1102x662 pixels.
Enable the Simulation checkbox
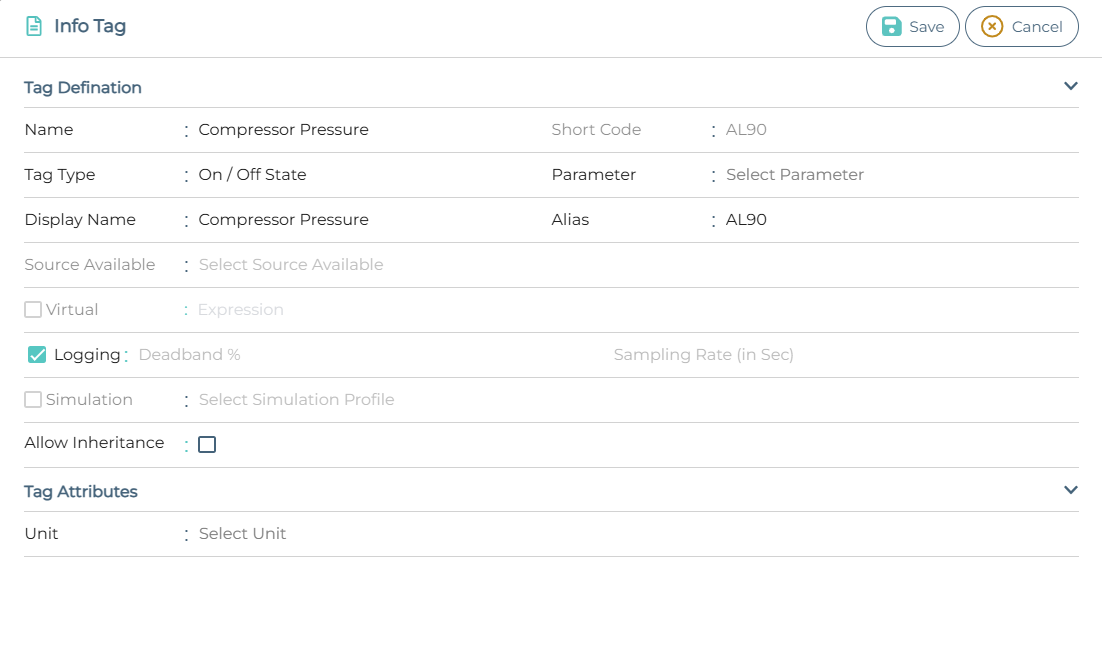pyautogui.click(x=33, y=400)
